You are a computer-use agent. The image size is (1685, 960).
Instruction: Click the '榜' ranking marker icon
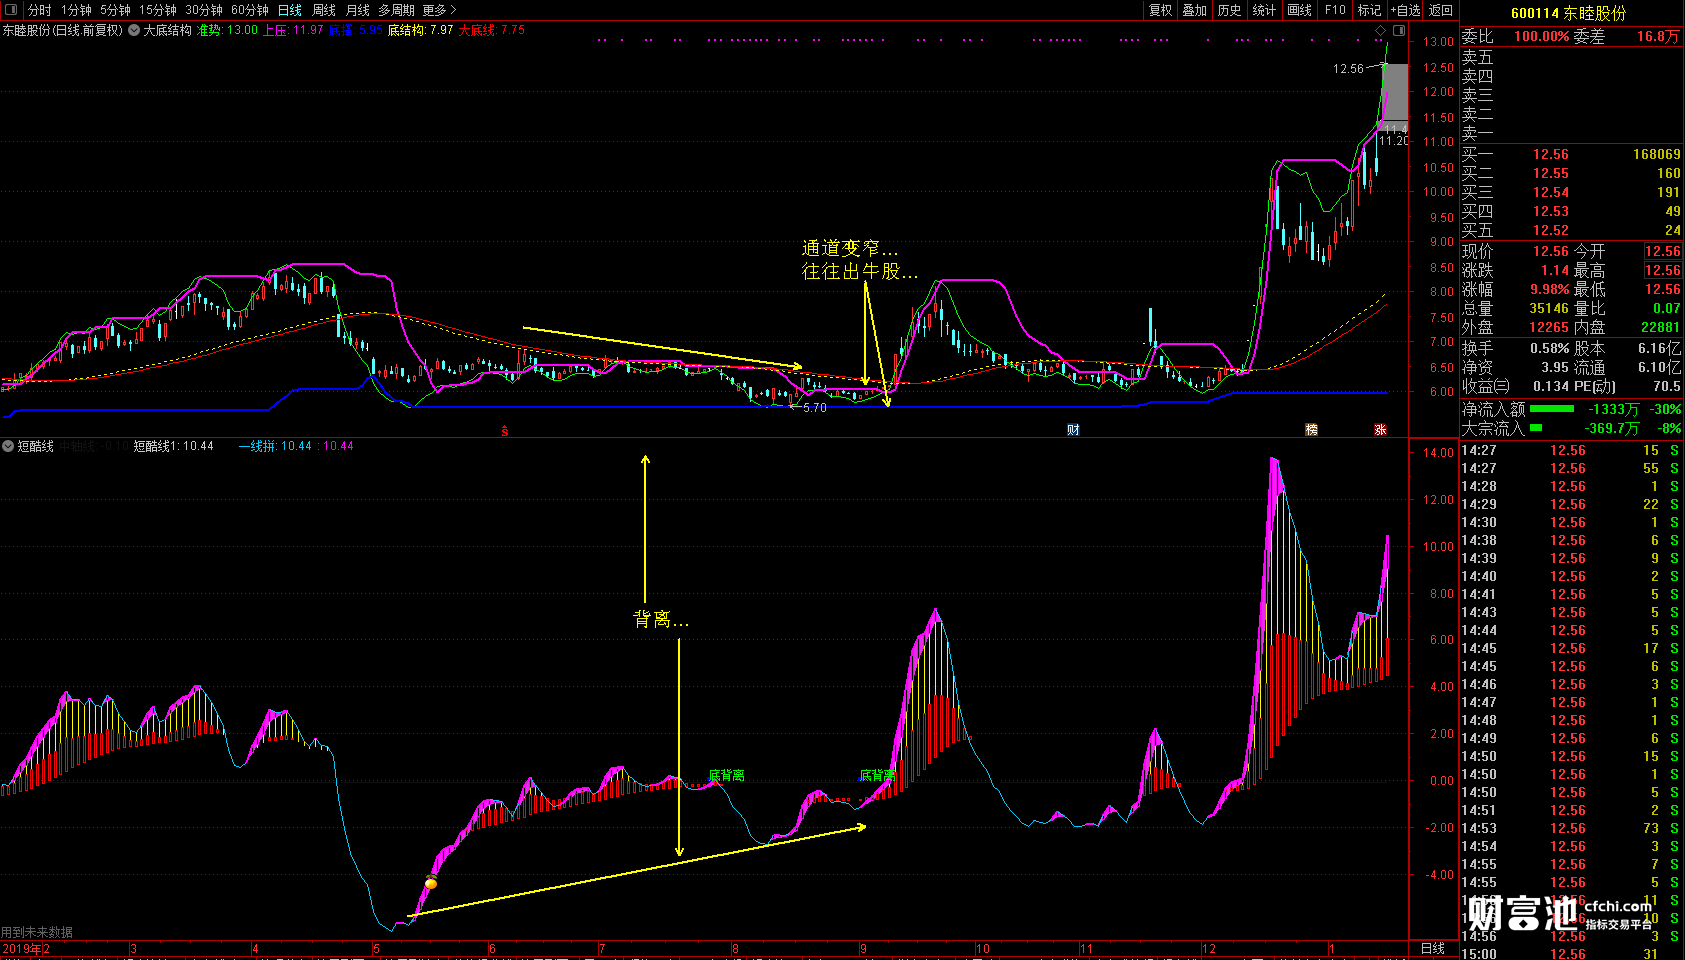pos(1311,430)
